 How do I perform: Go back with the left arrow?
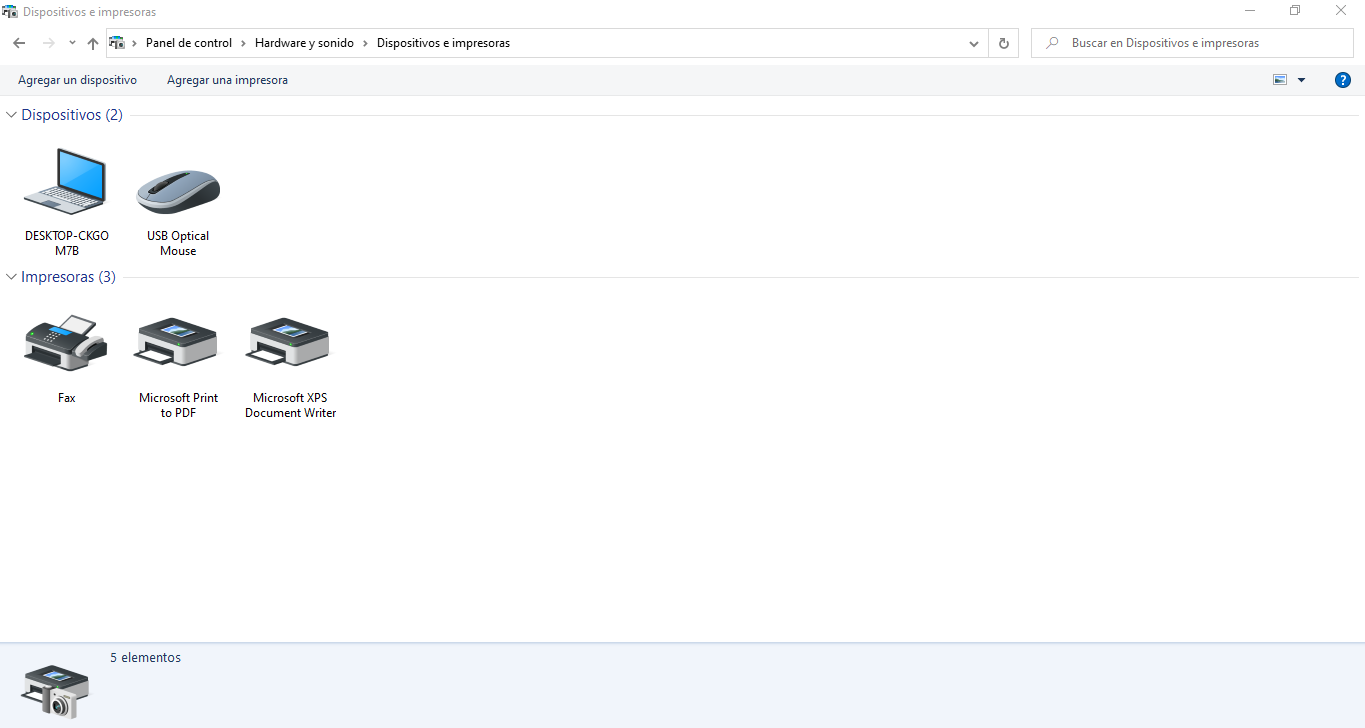[x=19, y=43]
